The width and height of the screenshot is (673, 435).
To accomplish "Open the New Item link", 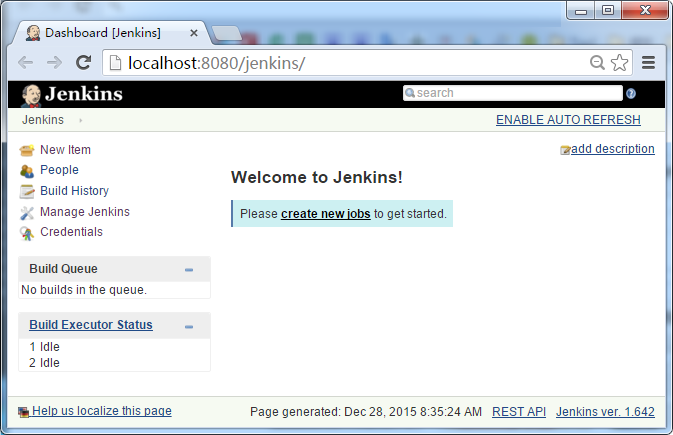I will (x=65, y=150).
